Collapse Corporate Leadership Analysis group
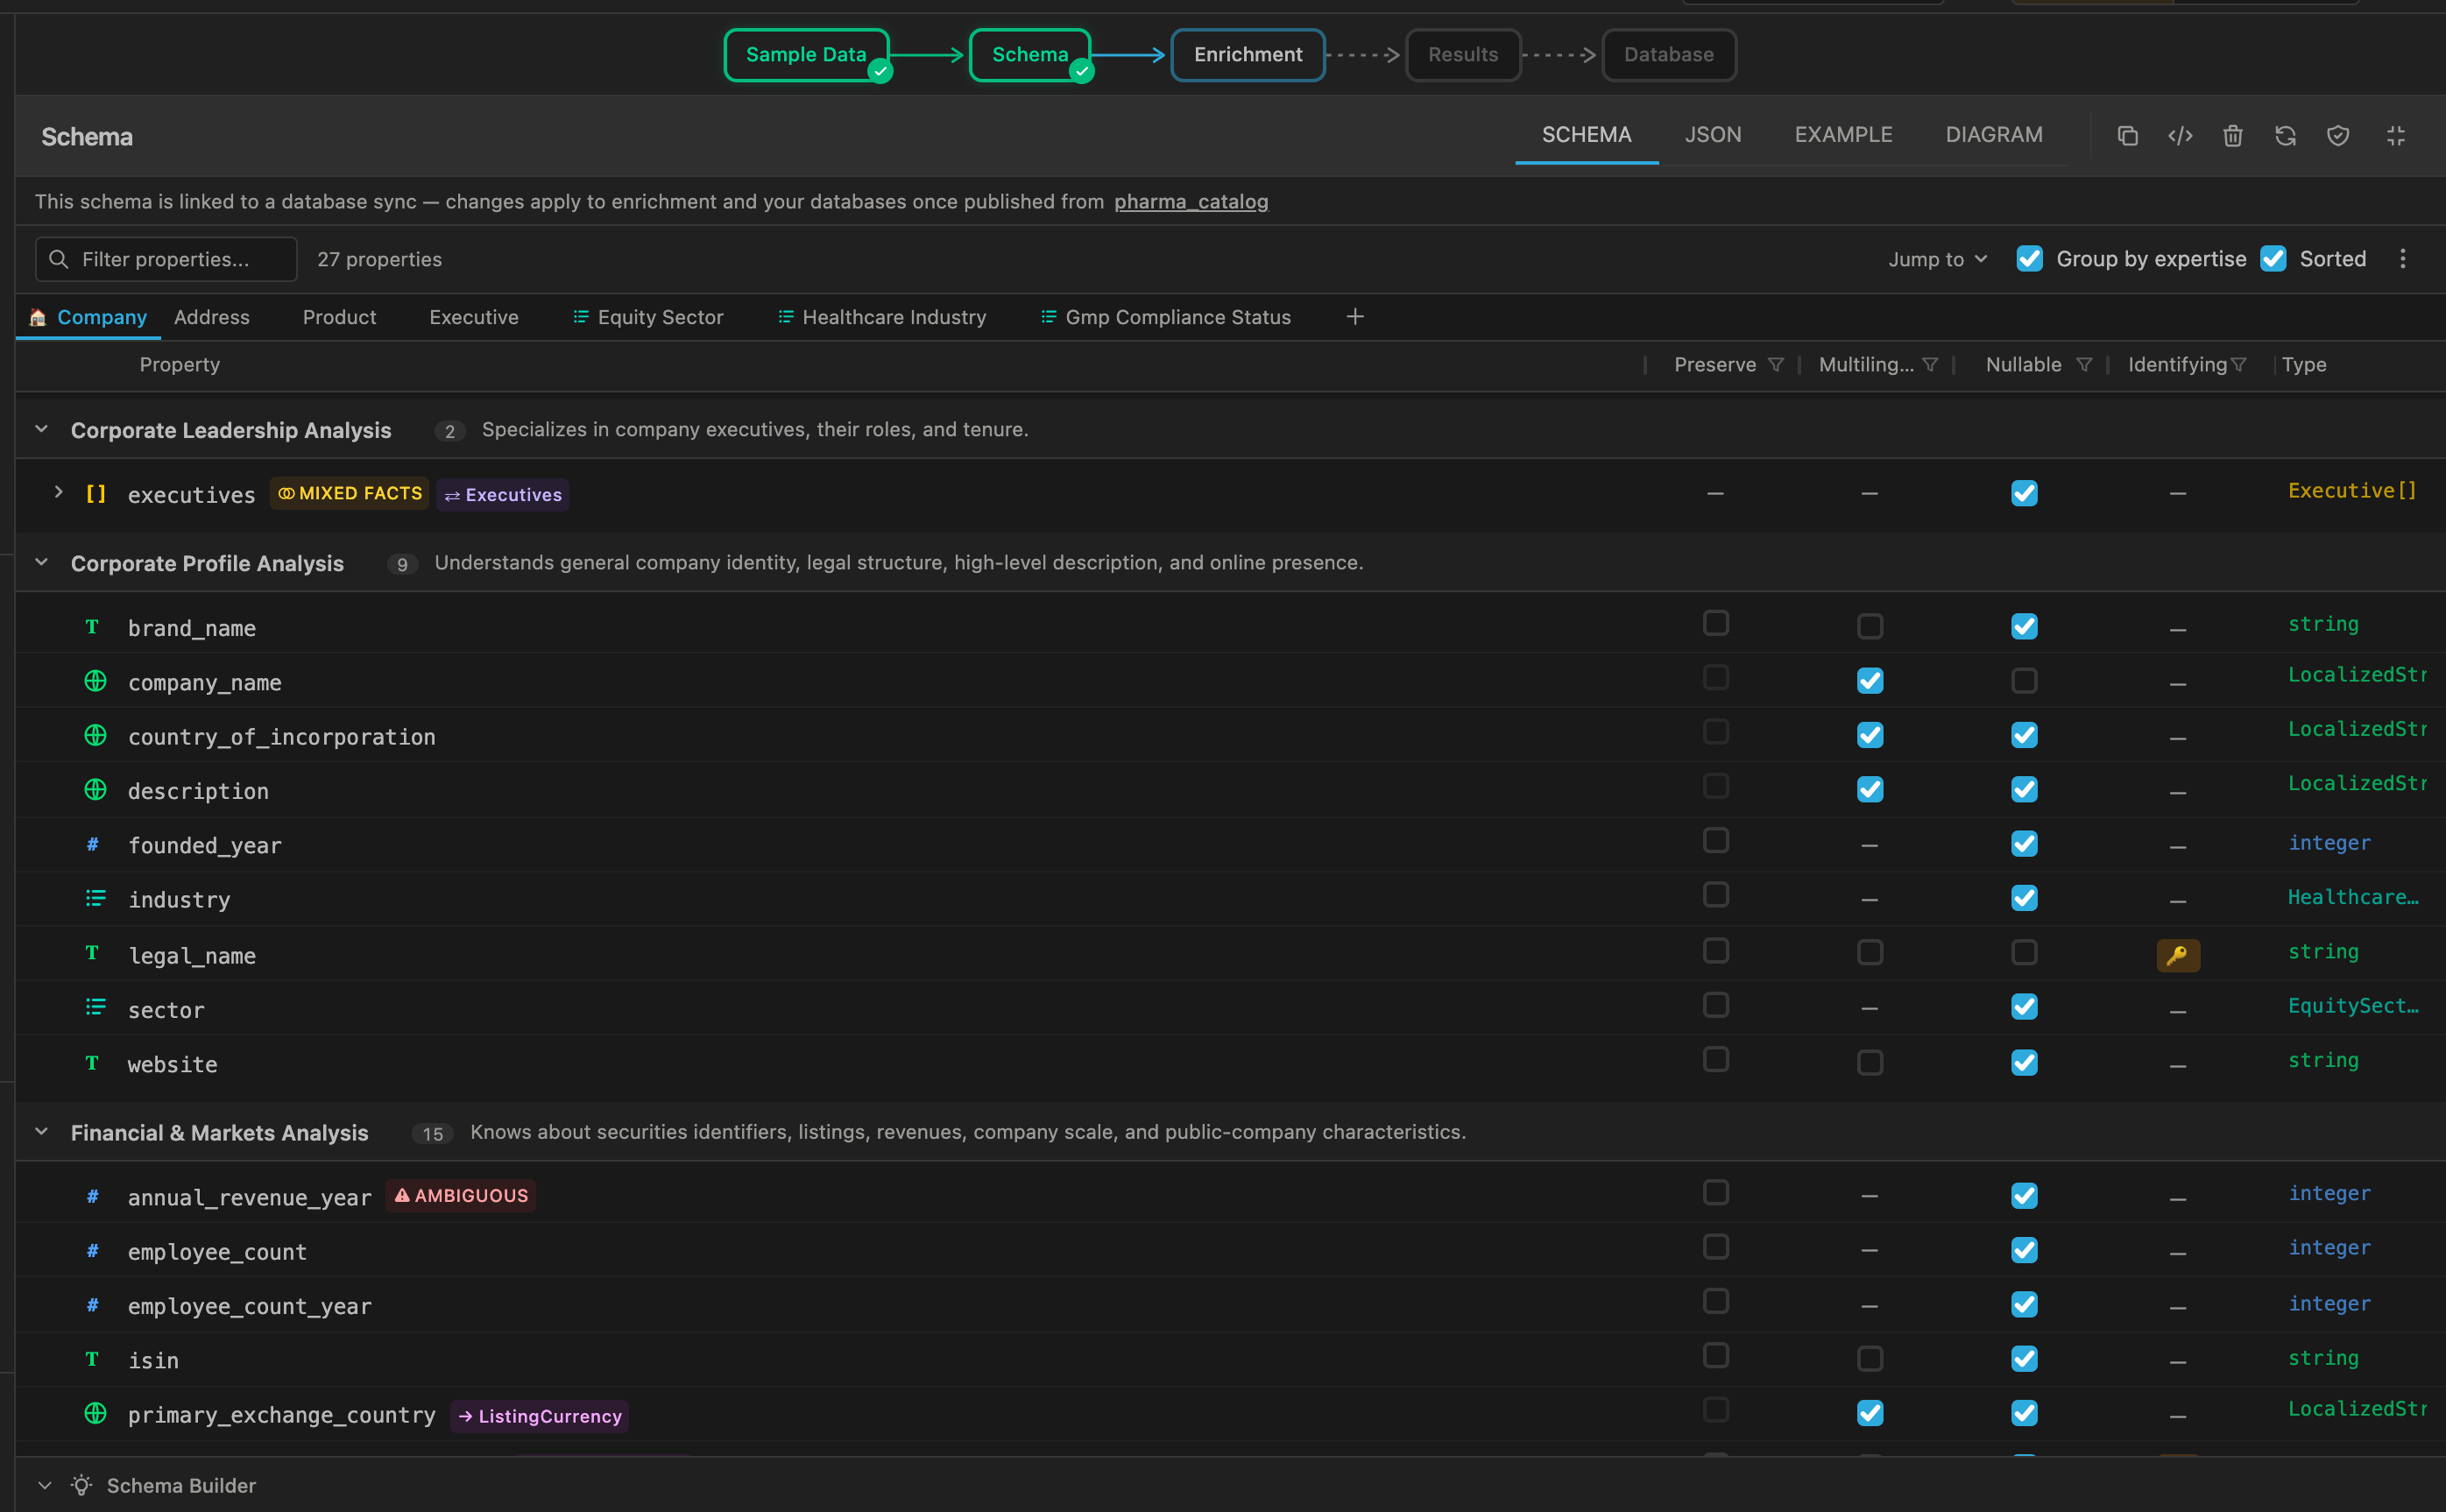The height and width of the screenshot is (1512, 2446). [x=41, y=429]
